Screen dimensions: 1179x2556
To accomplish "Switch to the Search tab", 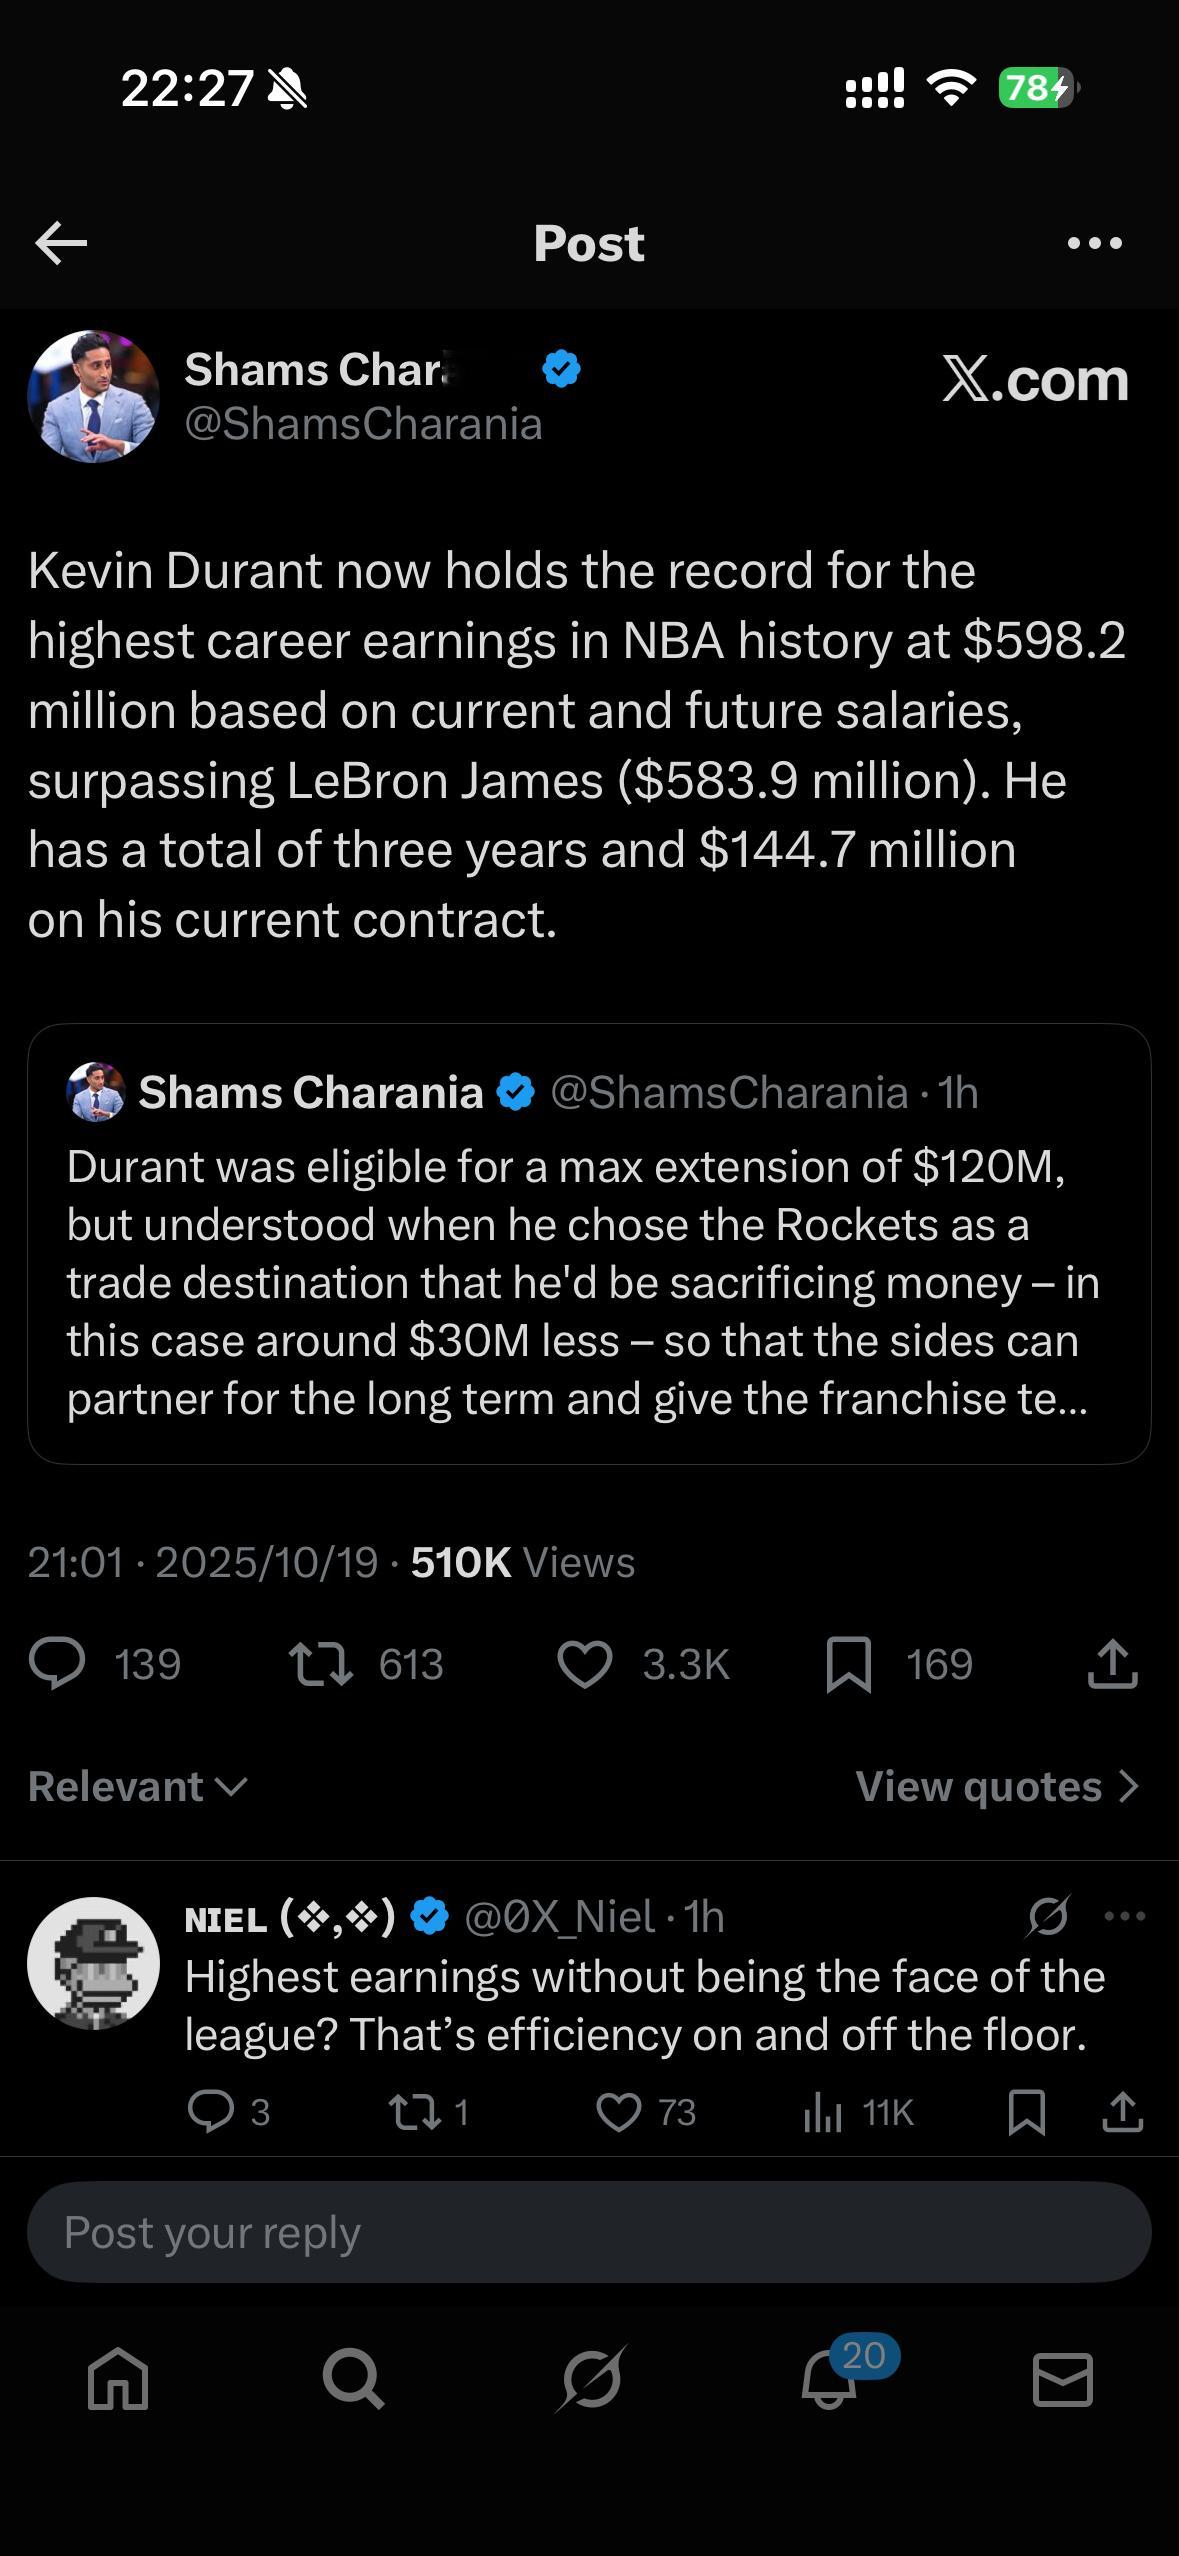I will pos(353,2378).
